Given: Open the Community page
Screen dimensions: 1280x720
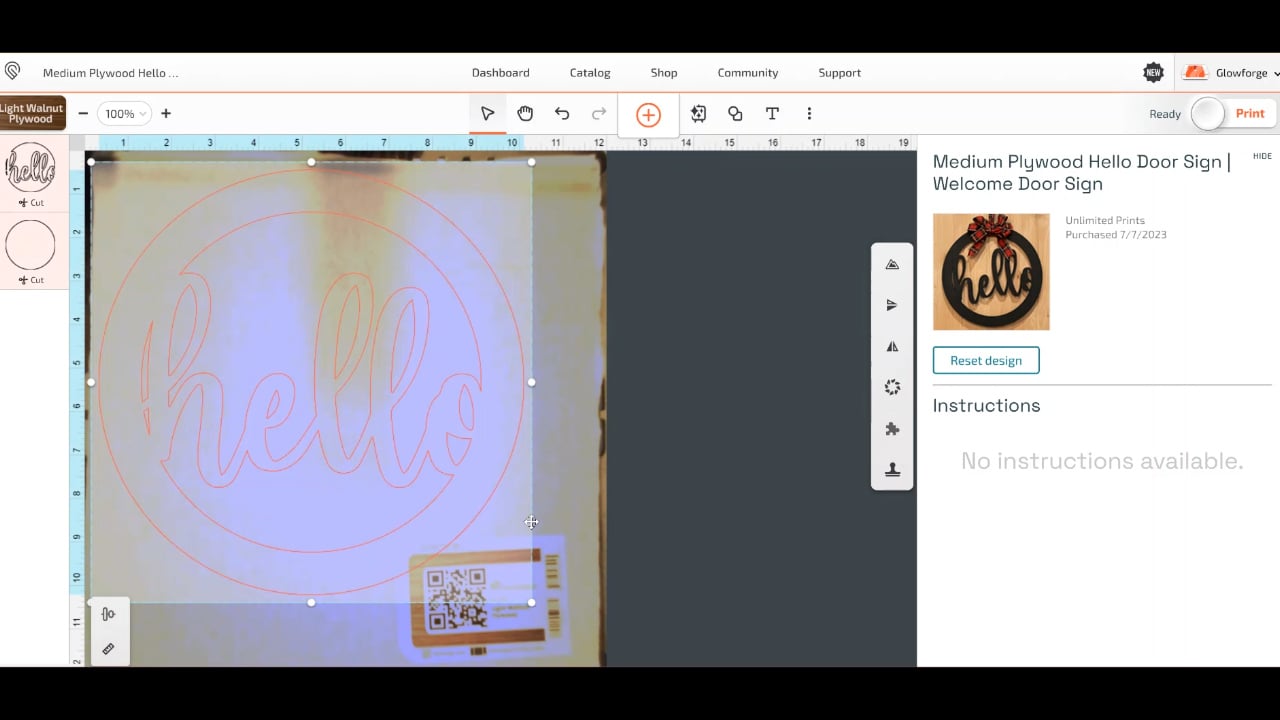Looking at the screenshot, I should point(748,73).
